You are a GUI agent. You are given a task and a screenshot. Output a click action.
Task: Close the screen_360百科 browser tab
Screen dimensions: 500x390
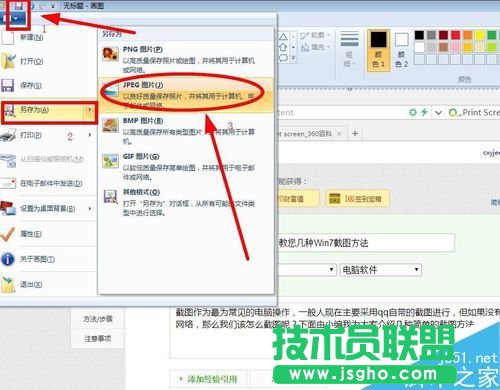[x=339, y=134]
